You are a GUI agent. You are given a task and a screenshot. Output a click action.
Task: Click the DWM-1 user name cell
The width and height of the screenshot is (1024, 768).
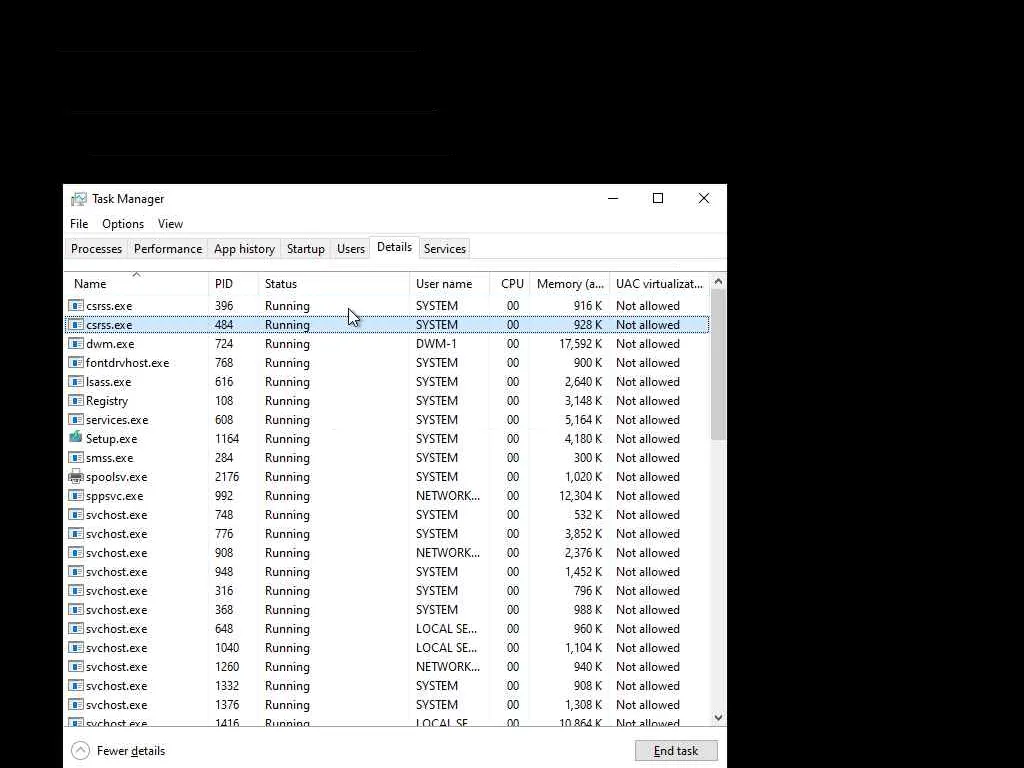point(436,344)
